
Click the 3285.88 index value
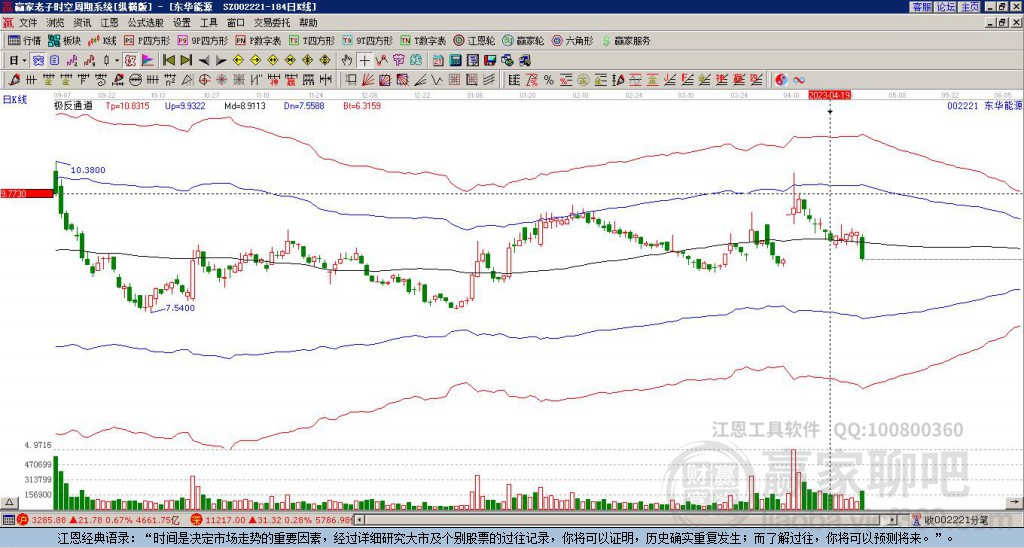tap(48, 520)
